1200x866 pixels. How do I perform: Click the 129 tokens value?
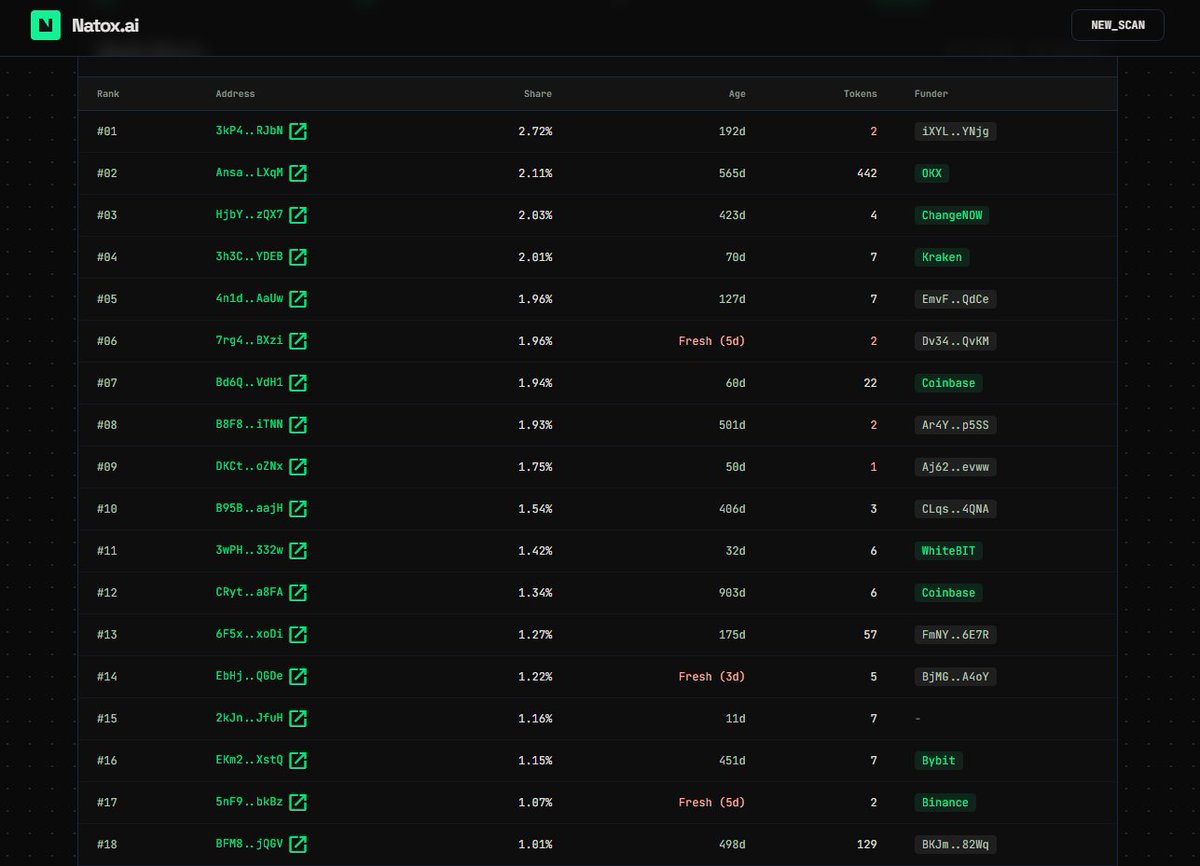coord(867,845)
